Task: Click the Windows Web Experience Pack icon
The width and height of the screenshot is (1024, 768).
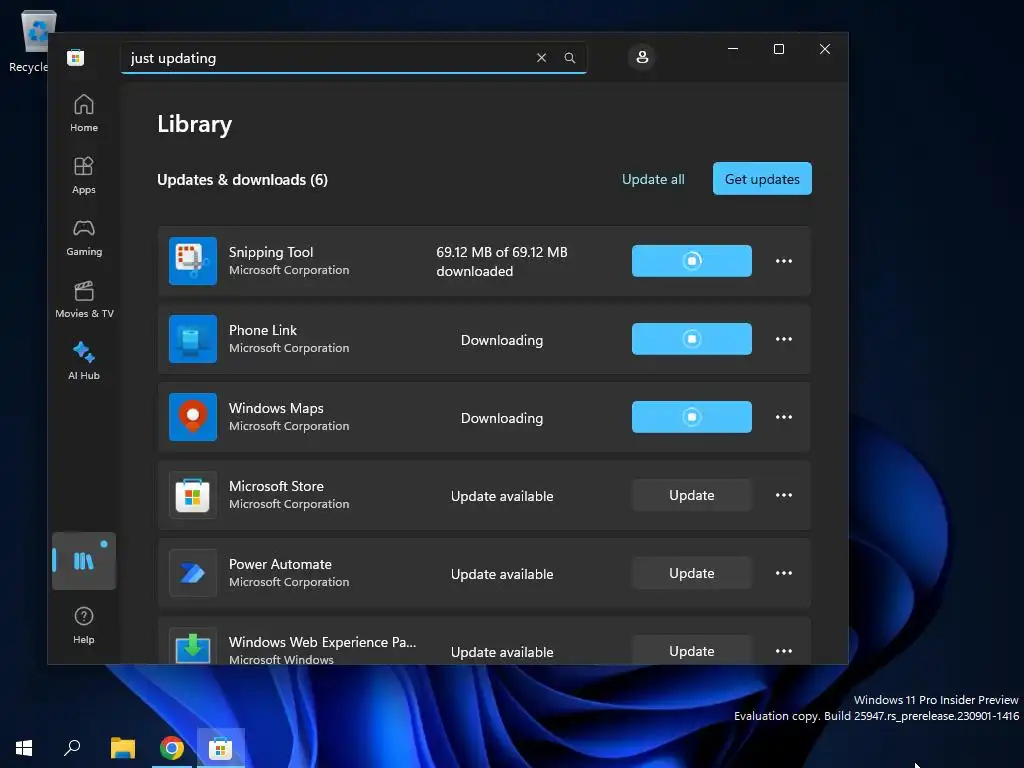Action: click(x=193, y=646)
